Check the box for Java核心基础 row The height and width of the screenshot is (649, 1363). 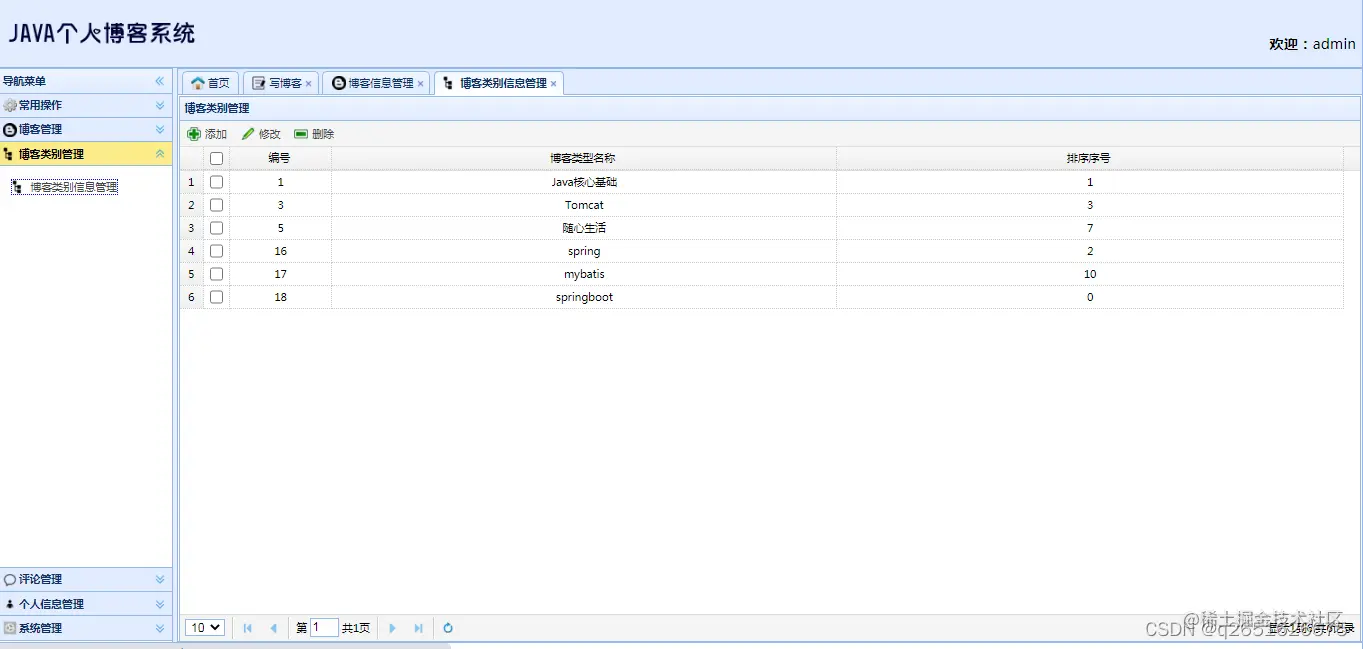coord(216,182)
